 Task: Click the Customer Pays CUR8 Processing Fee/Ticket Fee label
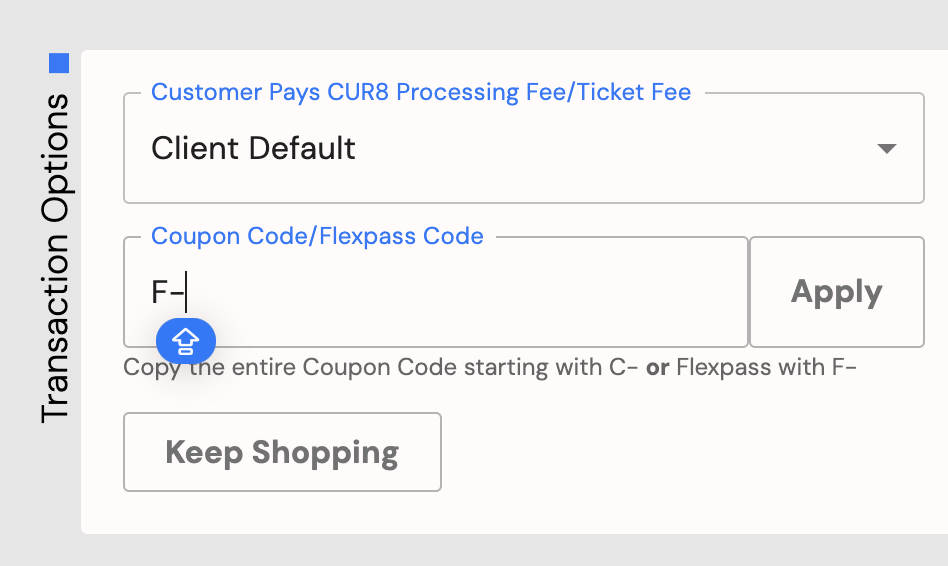click(x=421, y=92)
